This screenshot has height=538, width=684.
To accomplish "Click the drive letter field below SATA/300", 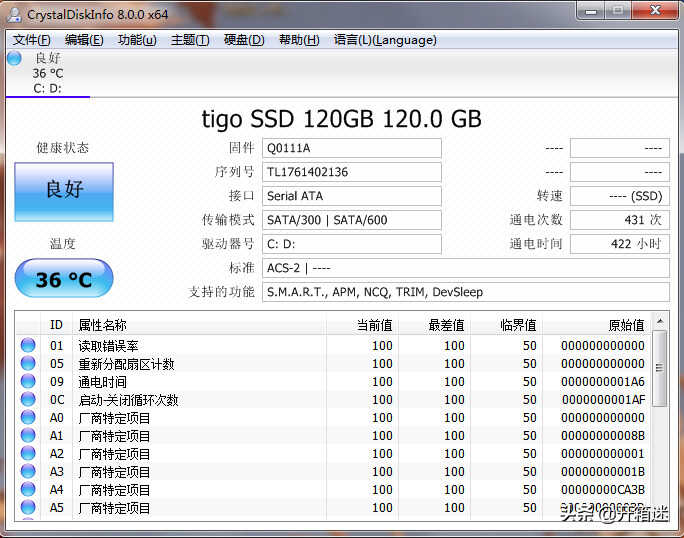I will pyautogui.click(x=352, y=244).
